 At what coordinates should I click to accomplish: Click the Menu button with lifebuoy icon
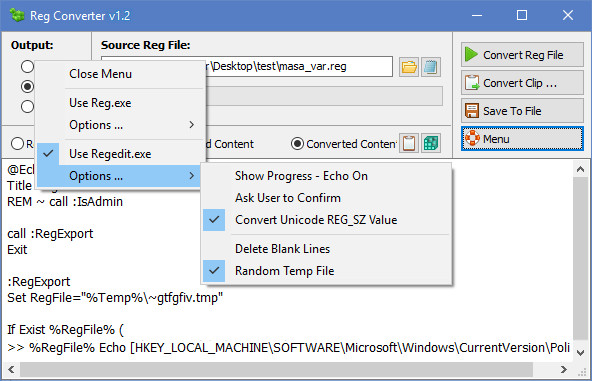coord(522,139)
